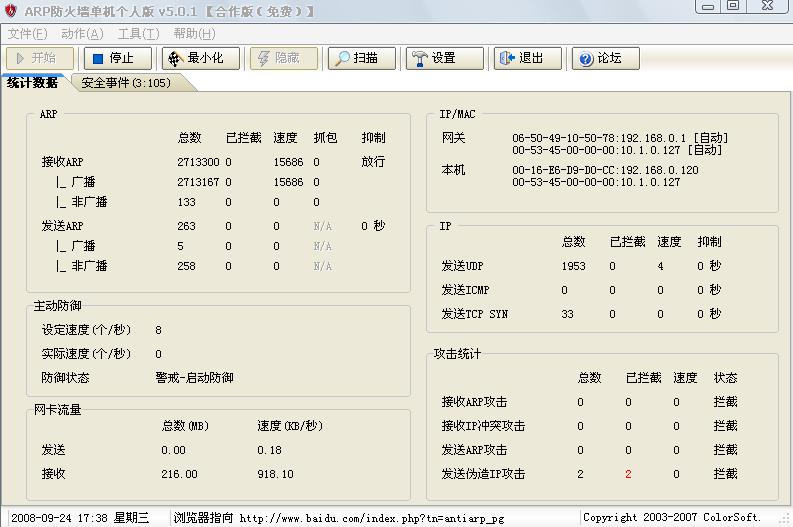Click the ColorSoft copyright text
Image resolution: width=793 pixels, height=527 pixels.
pyautogui.click(x=671, y=518)
